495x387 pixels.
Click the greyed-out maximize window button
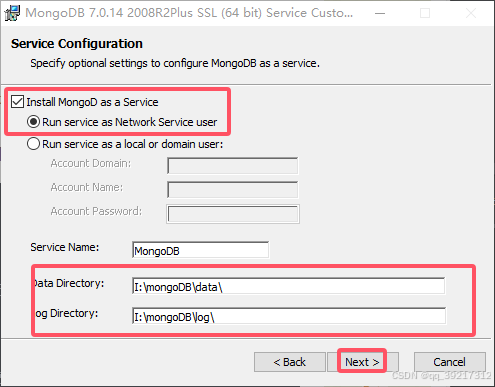(x=425, y=13)
